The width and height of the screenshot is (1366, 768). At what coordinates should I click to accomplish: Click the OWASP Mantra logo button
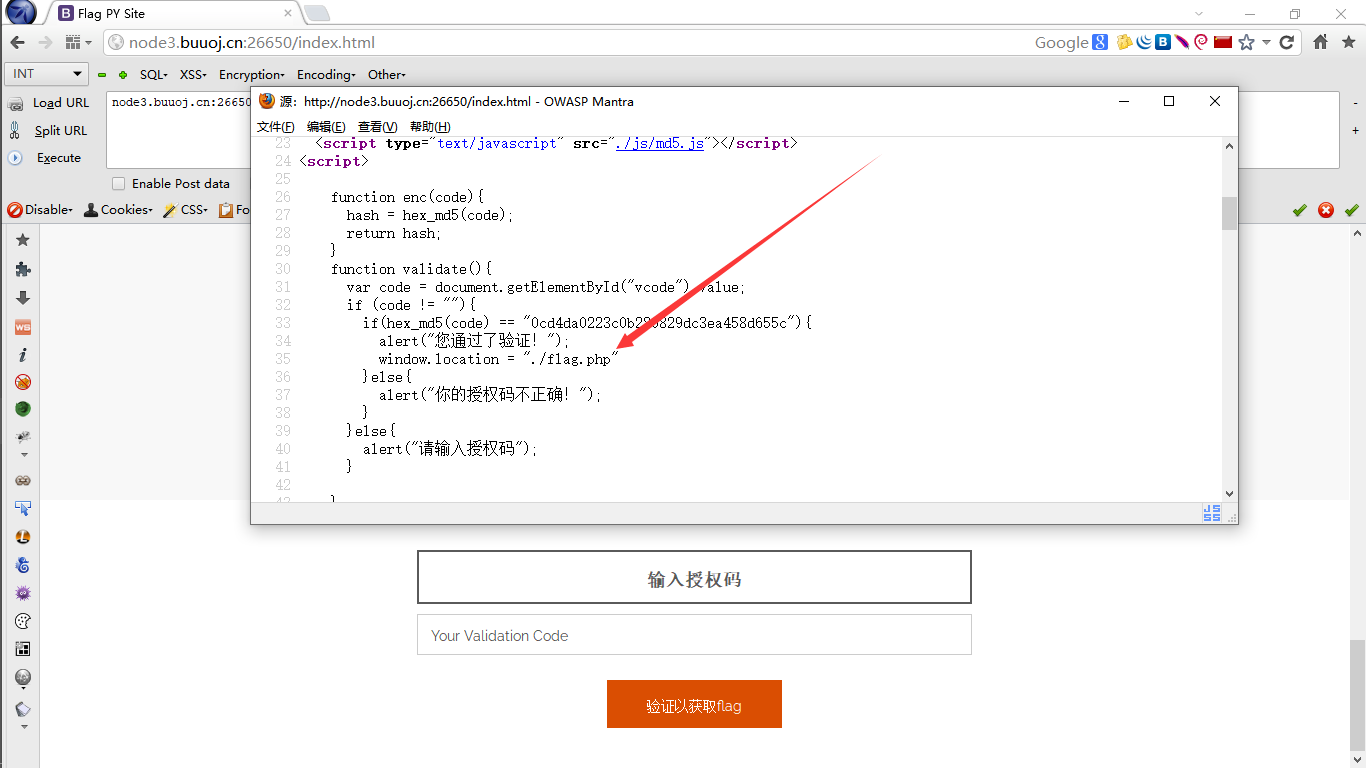[x=20, y=12]
